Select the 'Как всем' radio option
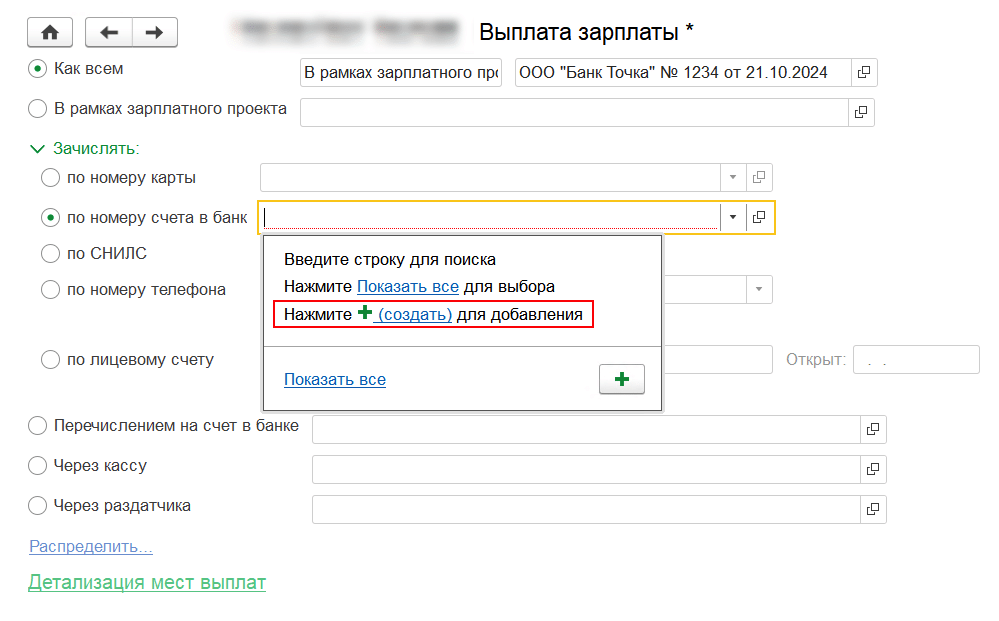This screenshot has height=621, width=999. click(x=38, y=69)
